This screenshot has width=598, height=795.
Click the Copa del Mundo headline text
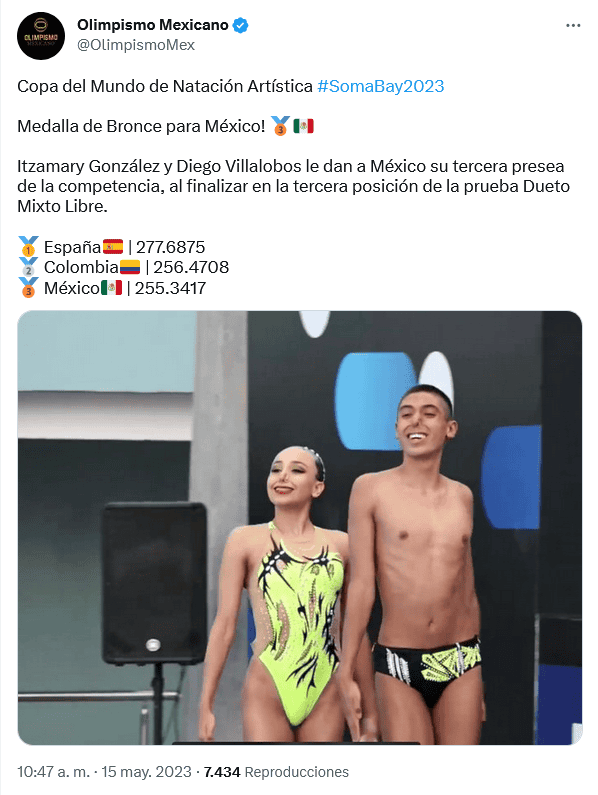[165, 86]
